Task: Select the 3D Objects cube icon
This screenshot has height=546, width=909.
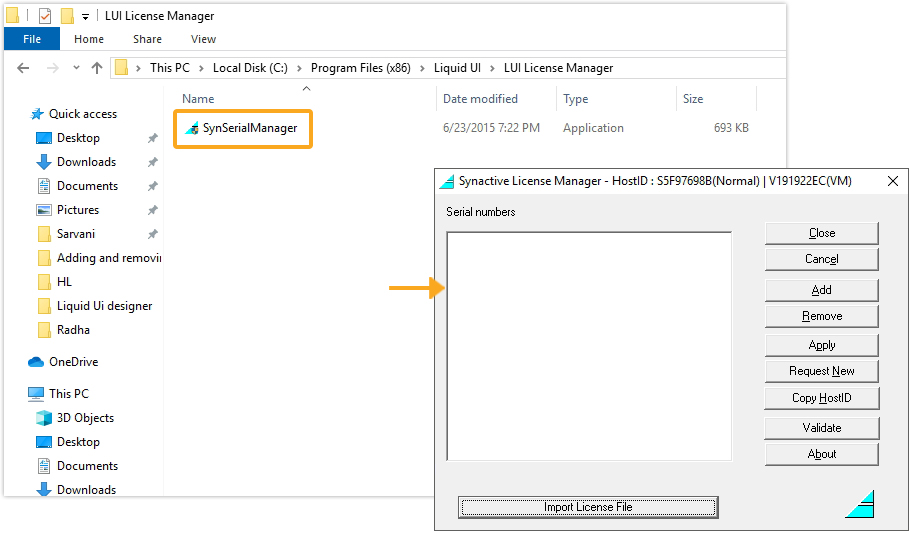Action: (x=44, y=418)
